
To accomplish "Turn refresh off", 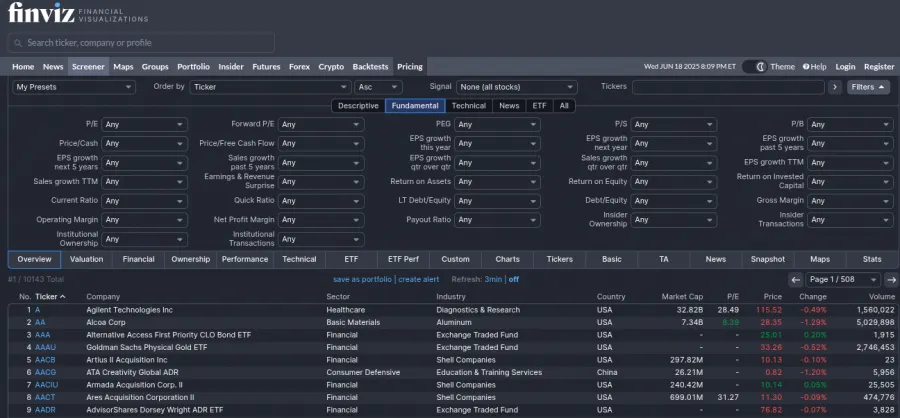I will click(x=514, y=280).
